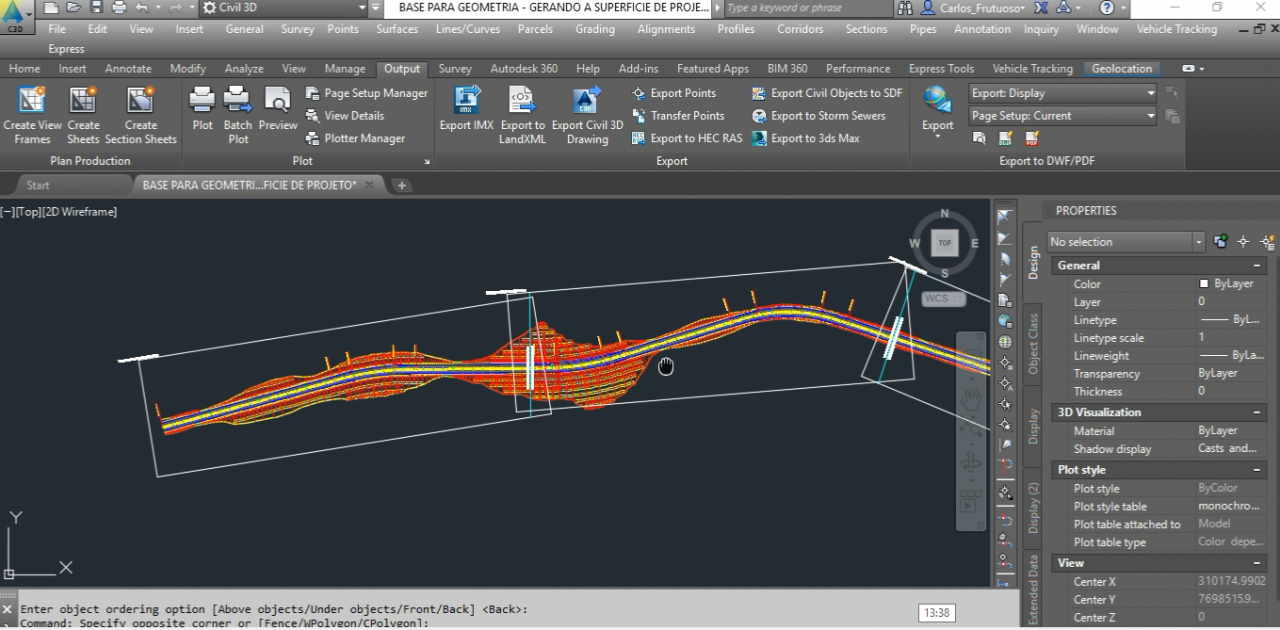Click View Details in Plot panel
Viewport: 1280px width, 630px height.
(344, 116)
